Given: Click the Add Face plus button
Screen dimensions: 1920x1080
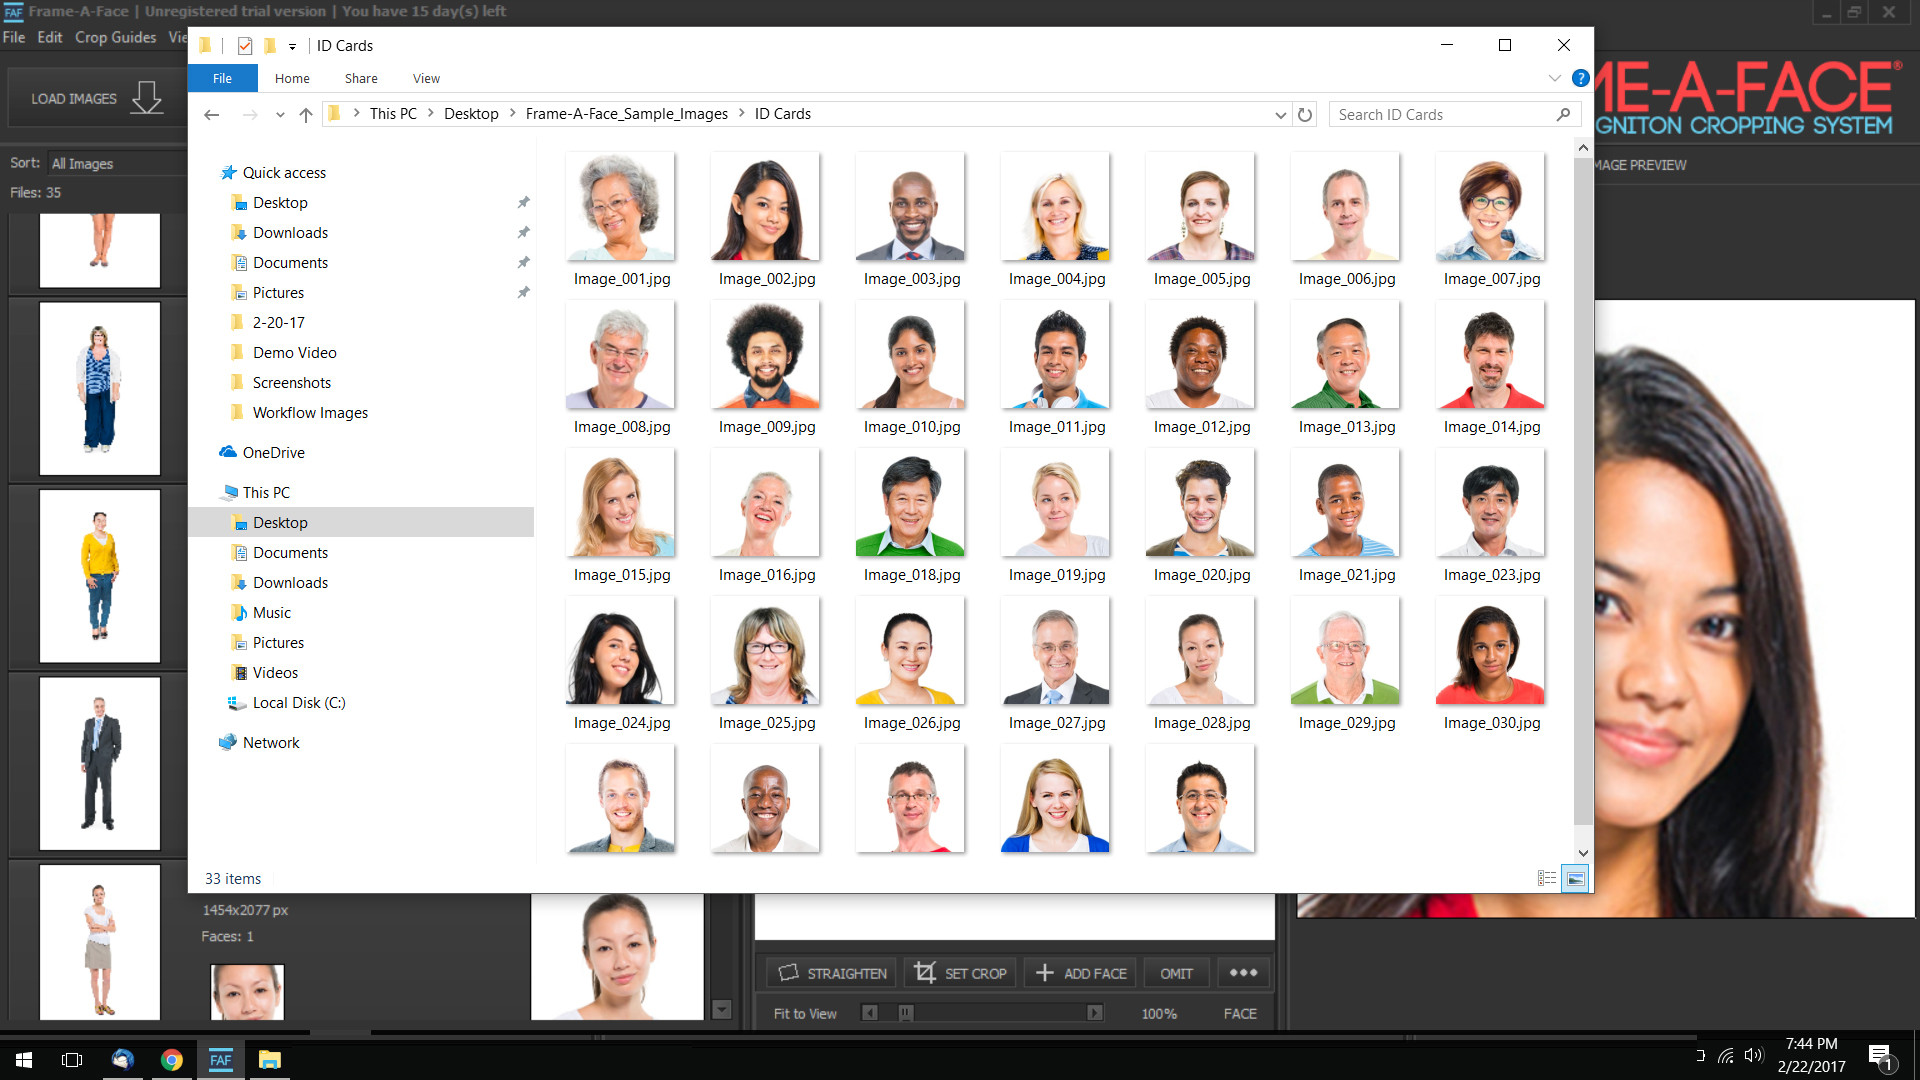Looking at the screenshot, I should click(x=1080, y=973).
